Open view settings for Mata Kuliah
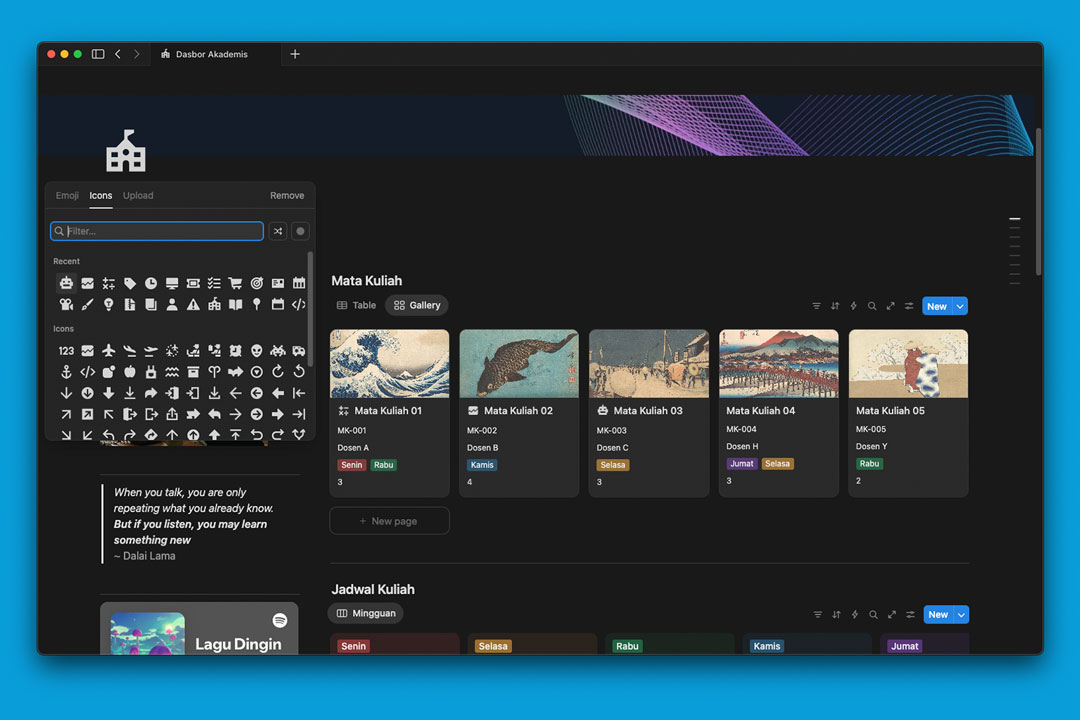Image resolution: width=1080 pixels, height=720 pixels. click(x=909, y=306)
